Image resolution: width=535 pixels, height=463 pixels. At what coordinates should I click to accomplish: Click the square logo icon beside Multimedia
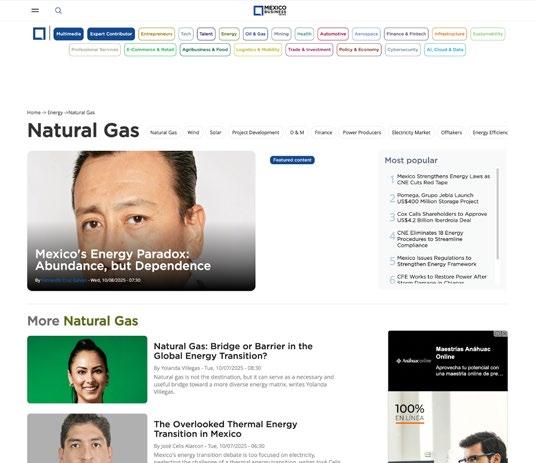tap(39, 34)
